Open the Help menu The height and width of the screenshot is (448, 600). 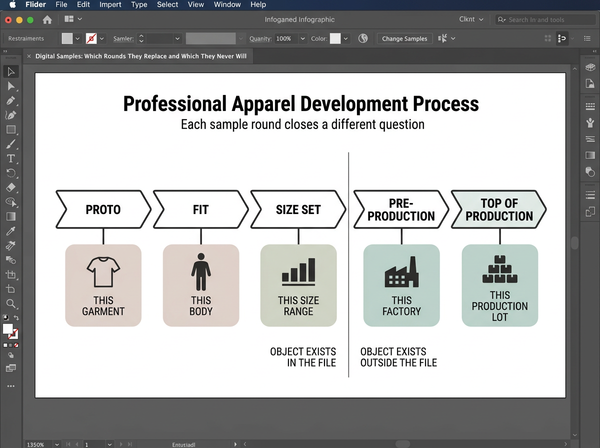click(x=258, y=5)
